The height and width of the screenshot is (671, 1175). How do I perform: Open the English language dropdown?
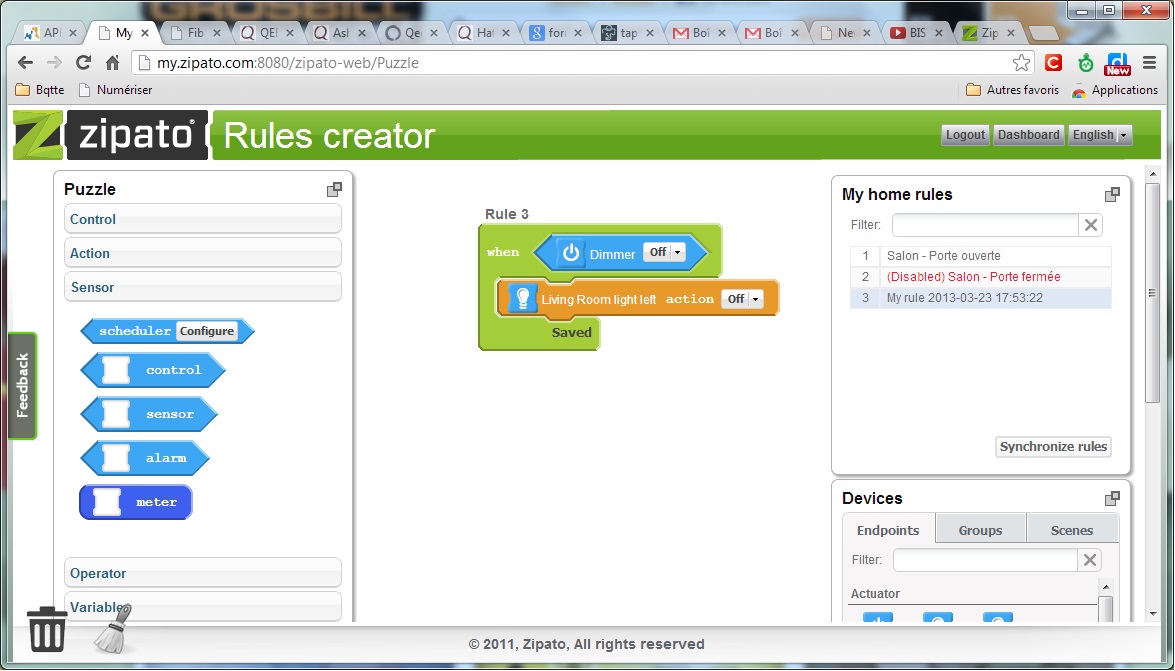tap(1100, 135)
